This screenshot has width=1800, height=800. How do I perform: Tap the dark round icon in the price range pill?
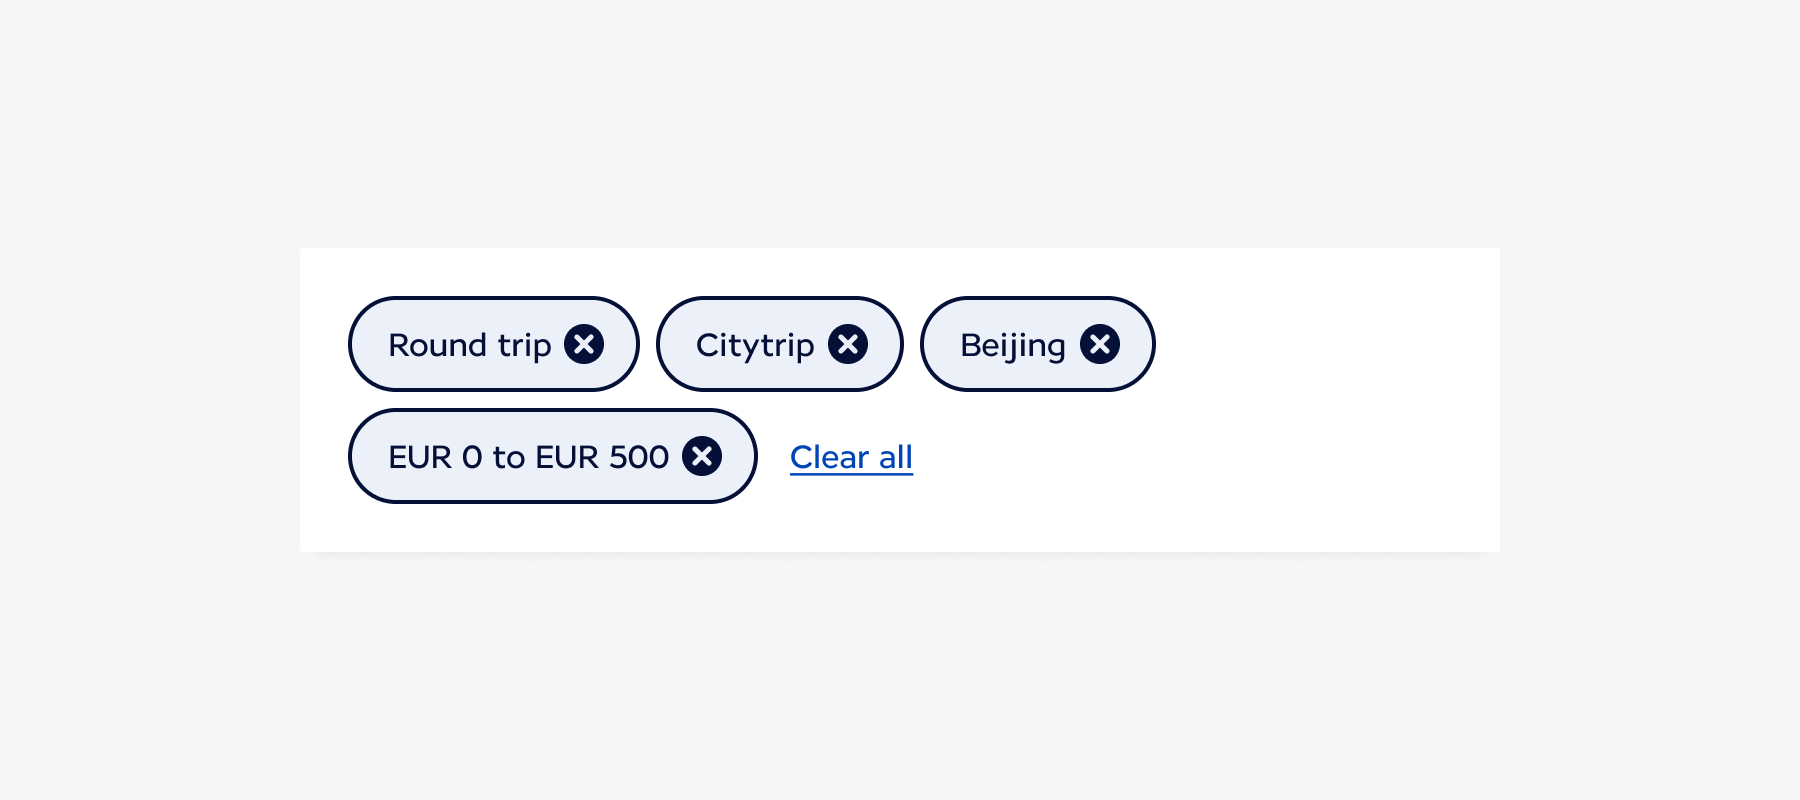point(702,456)
